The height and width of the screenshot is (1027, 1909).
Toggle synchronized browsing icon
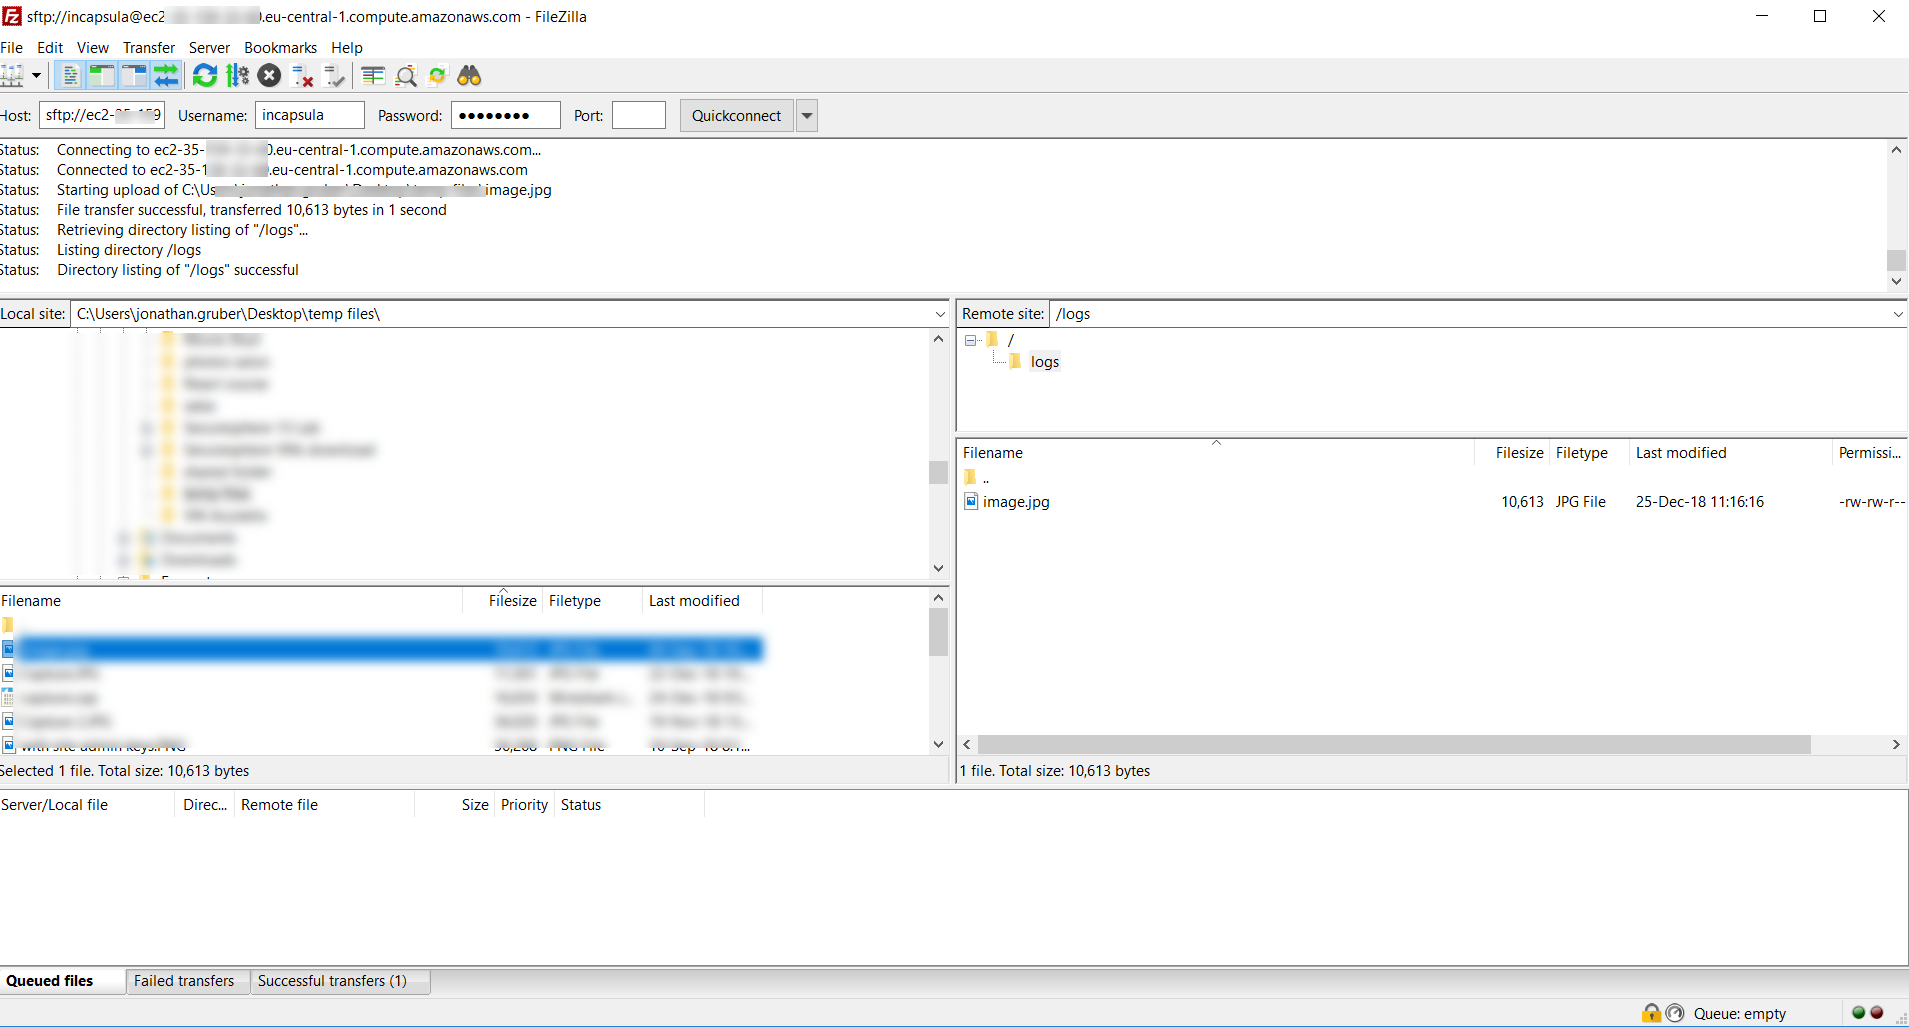(x=437, y=76)
